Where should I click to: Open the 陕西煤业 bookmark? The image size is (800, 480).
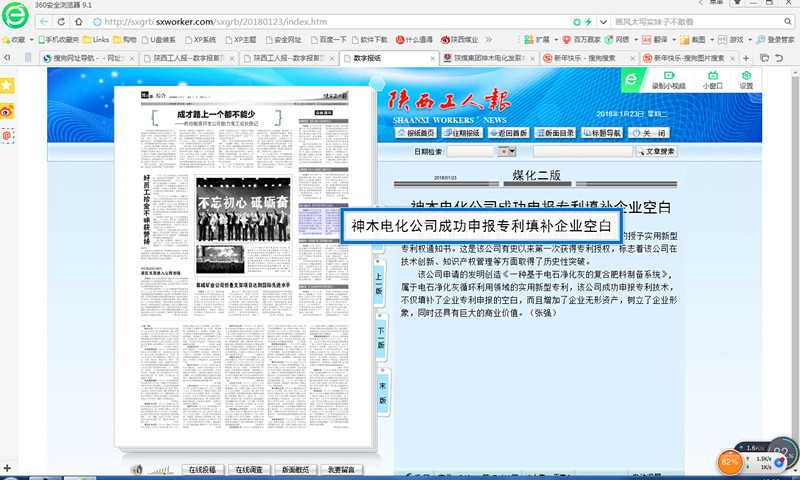[x=459, y=39]
